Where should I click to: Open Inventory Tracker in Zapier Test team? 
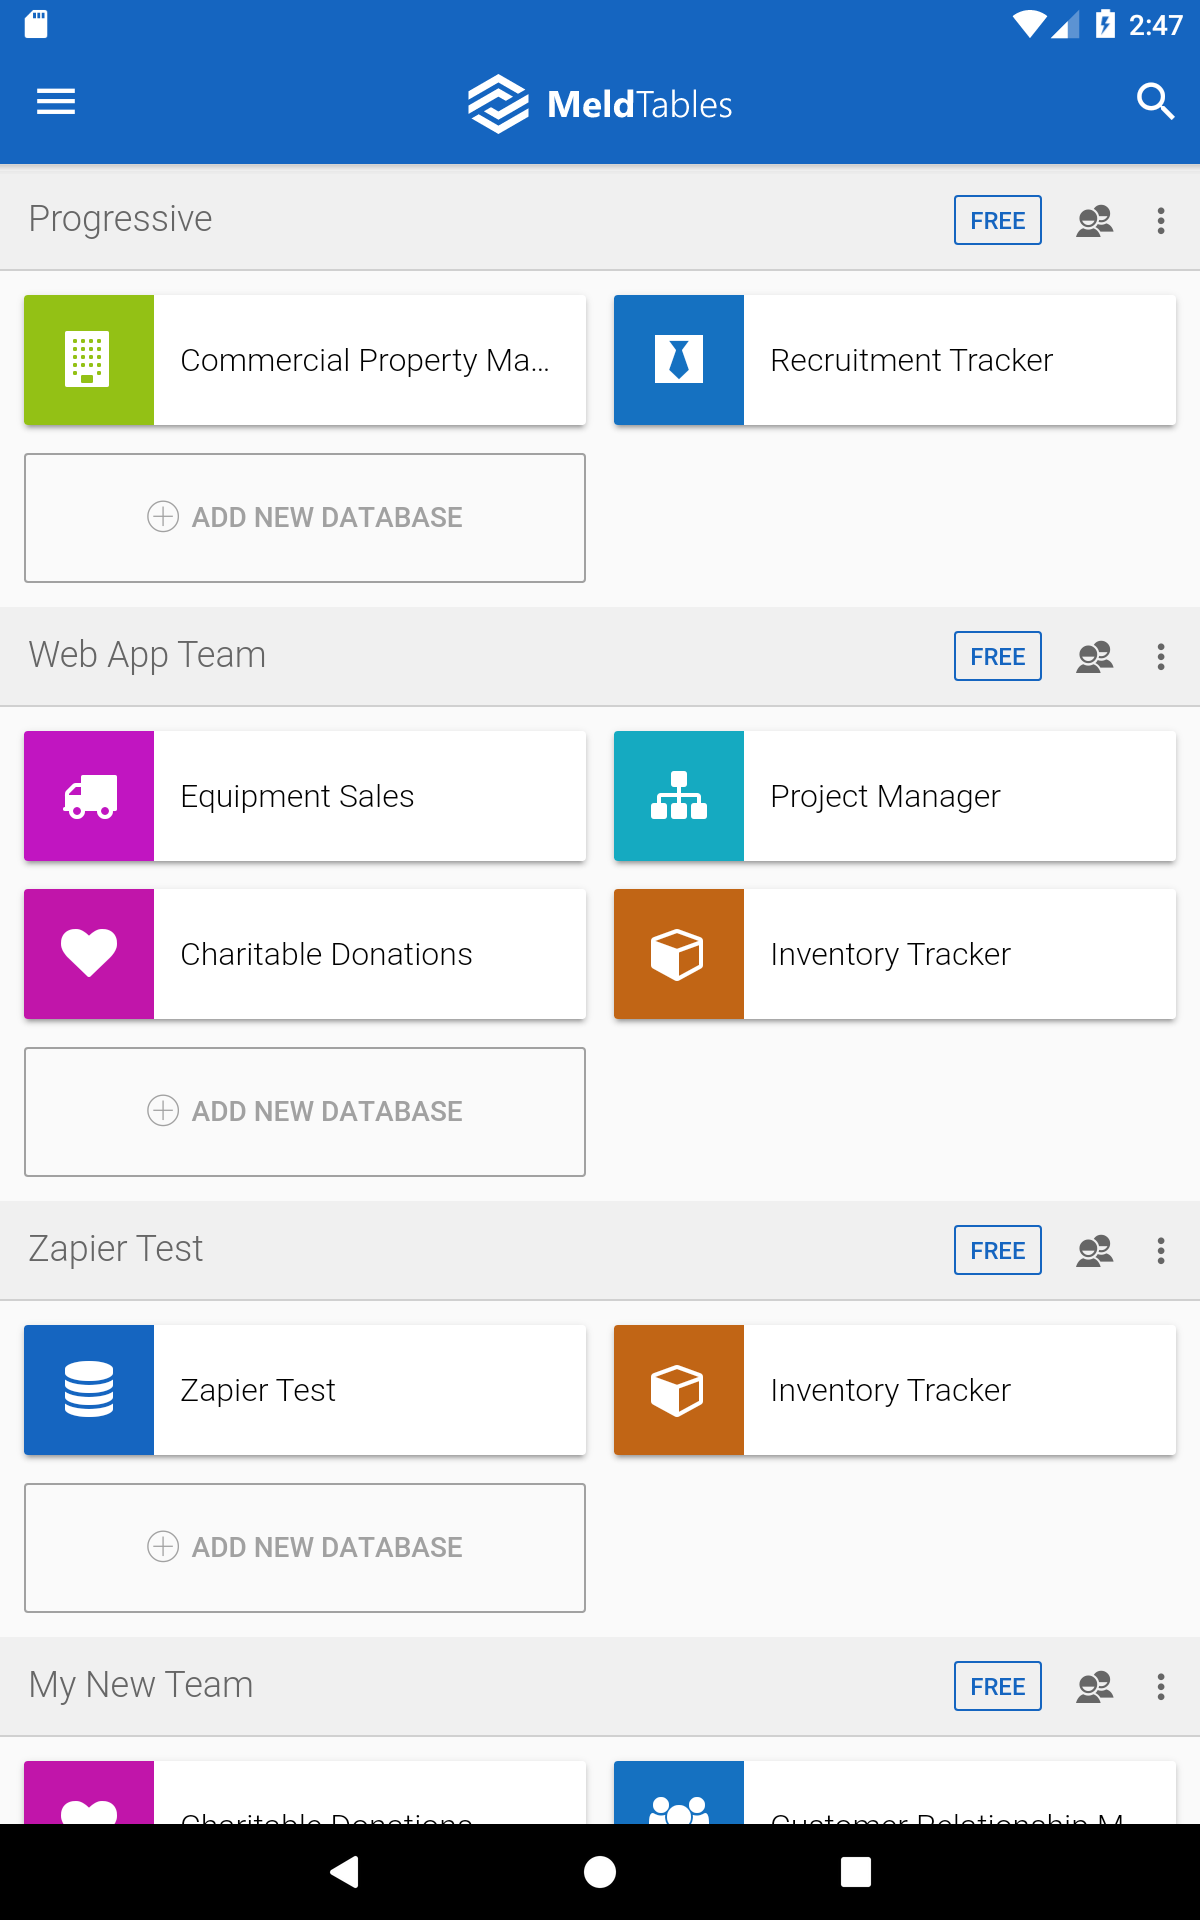click(895, 1390)
